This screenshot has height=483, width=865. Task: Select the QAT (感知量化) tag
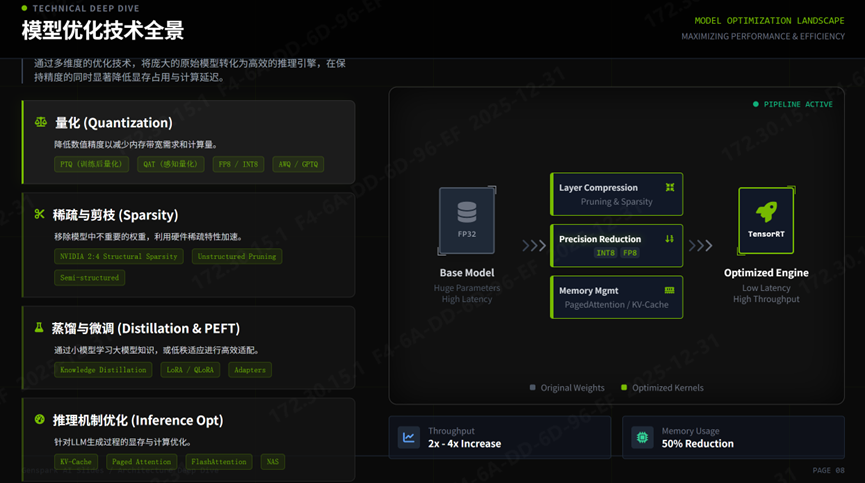click(x=170, y=164)
